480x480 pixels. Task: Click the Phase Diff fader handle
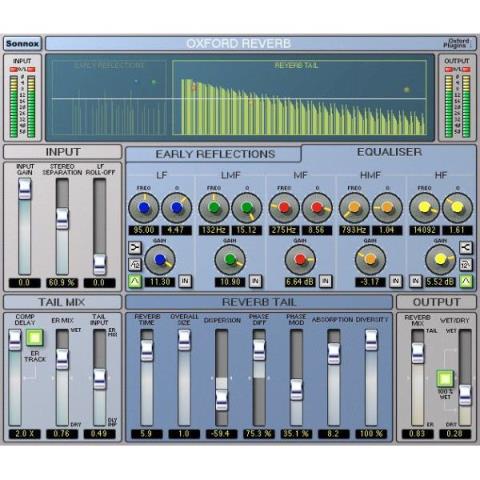coord(259,350)
